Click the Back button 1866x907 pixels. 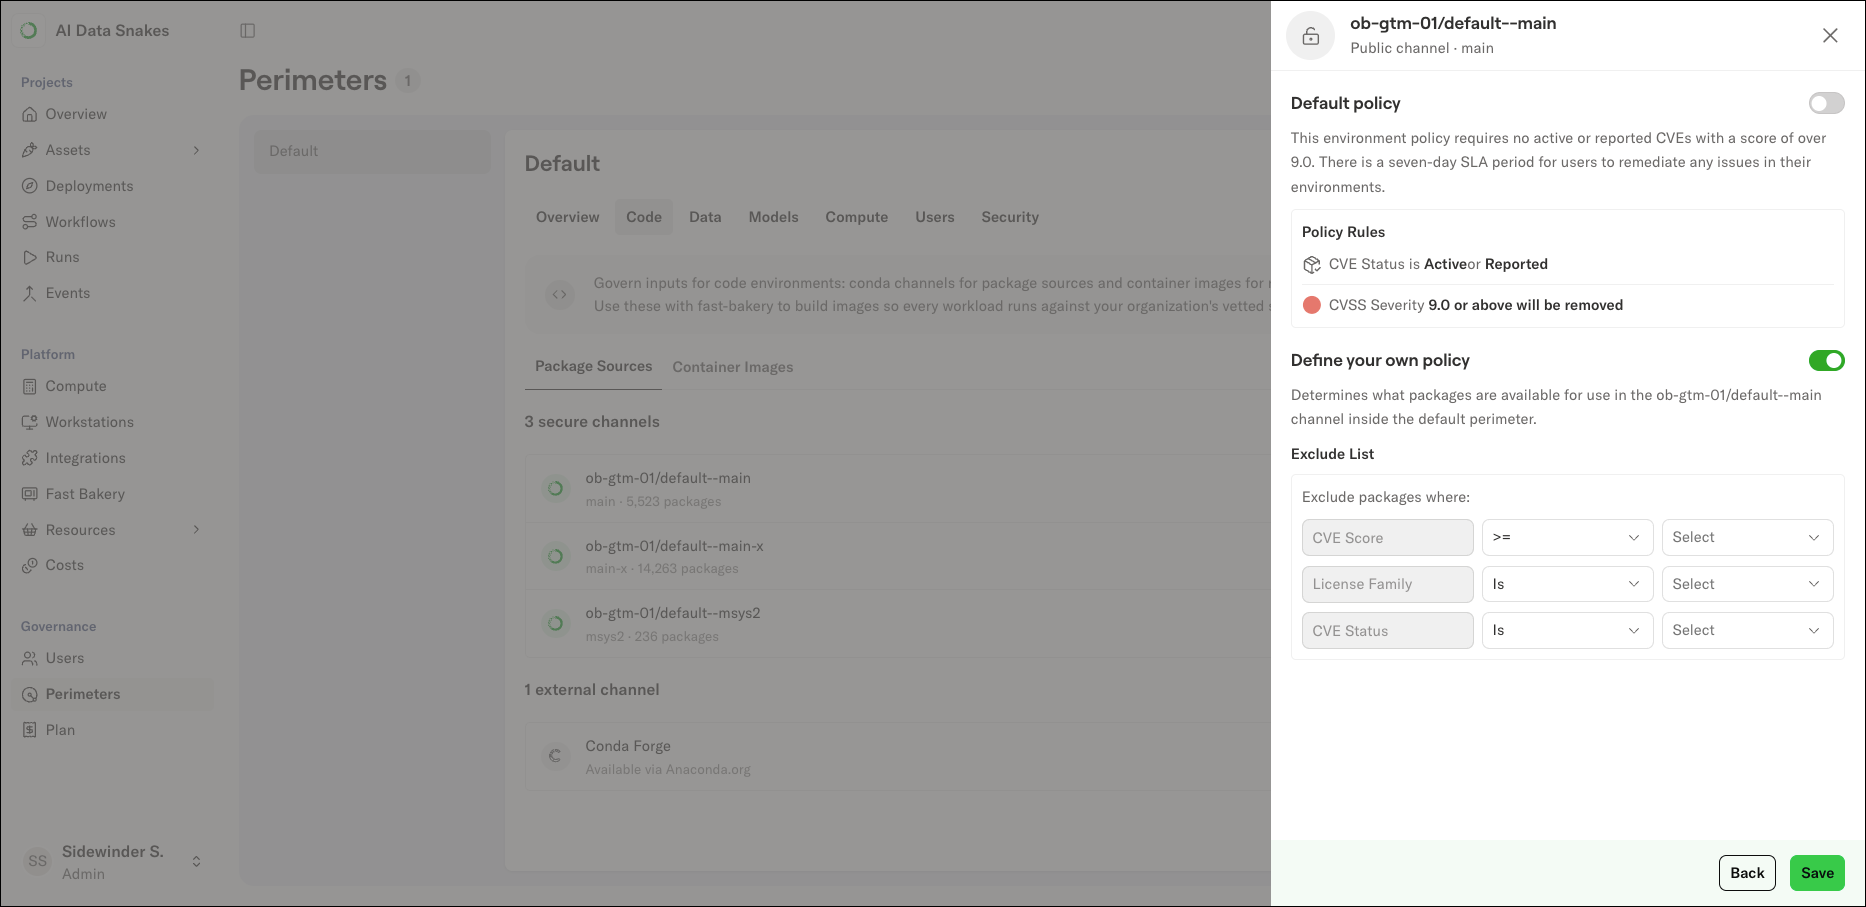coord(1747,873)
